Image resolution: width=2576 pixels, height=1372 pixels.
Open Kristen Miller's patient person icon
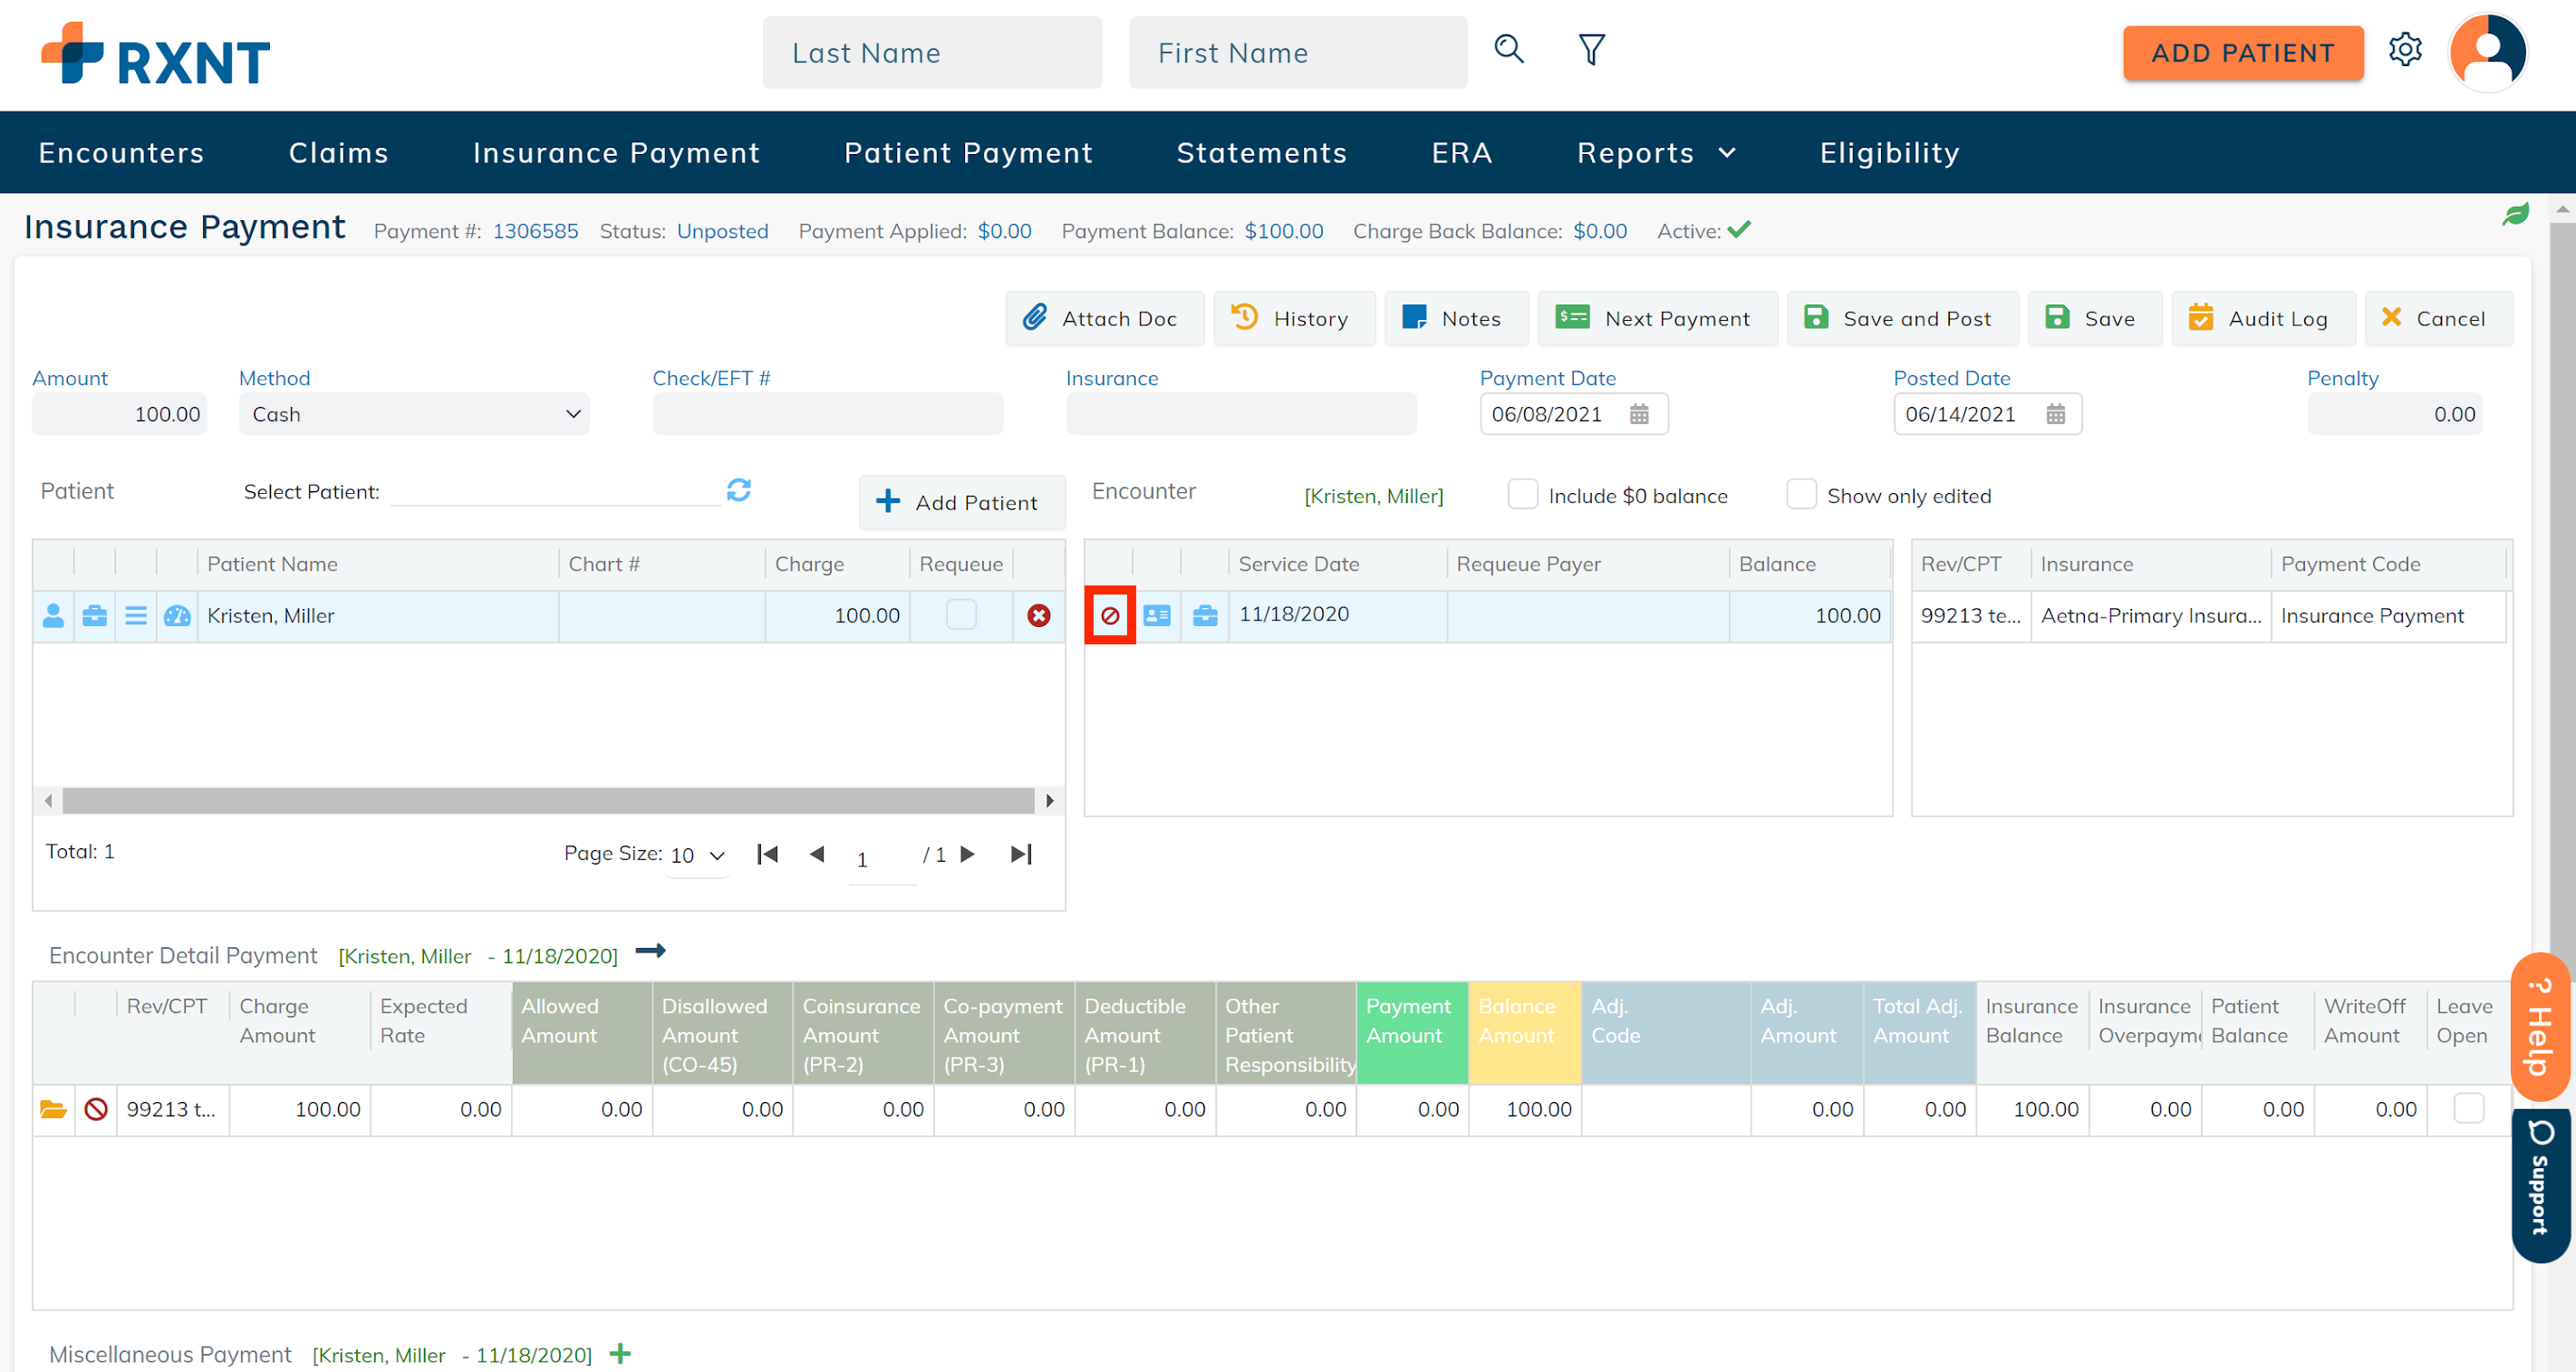pyautogui.click(x=54, y=616)
